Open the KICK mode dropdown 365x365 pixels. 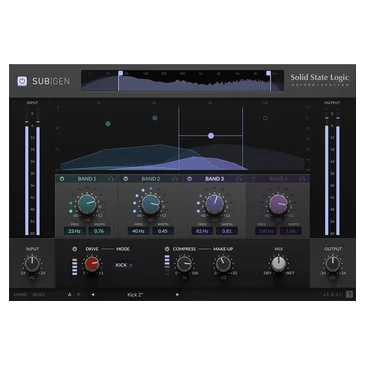(124, 265)
